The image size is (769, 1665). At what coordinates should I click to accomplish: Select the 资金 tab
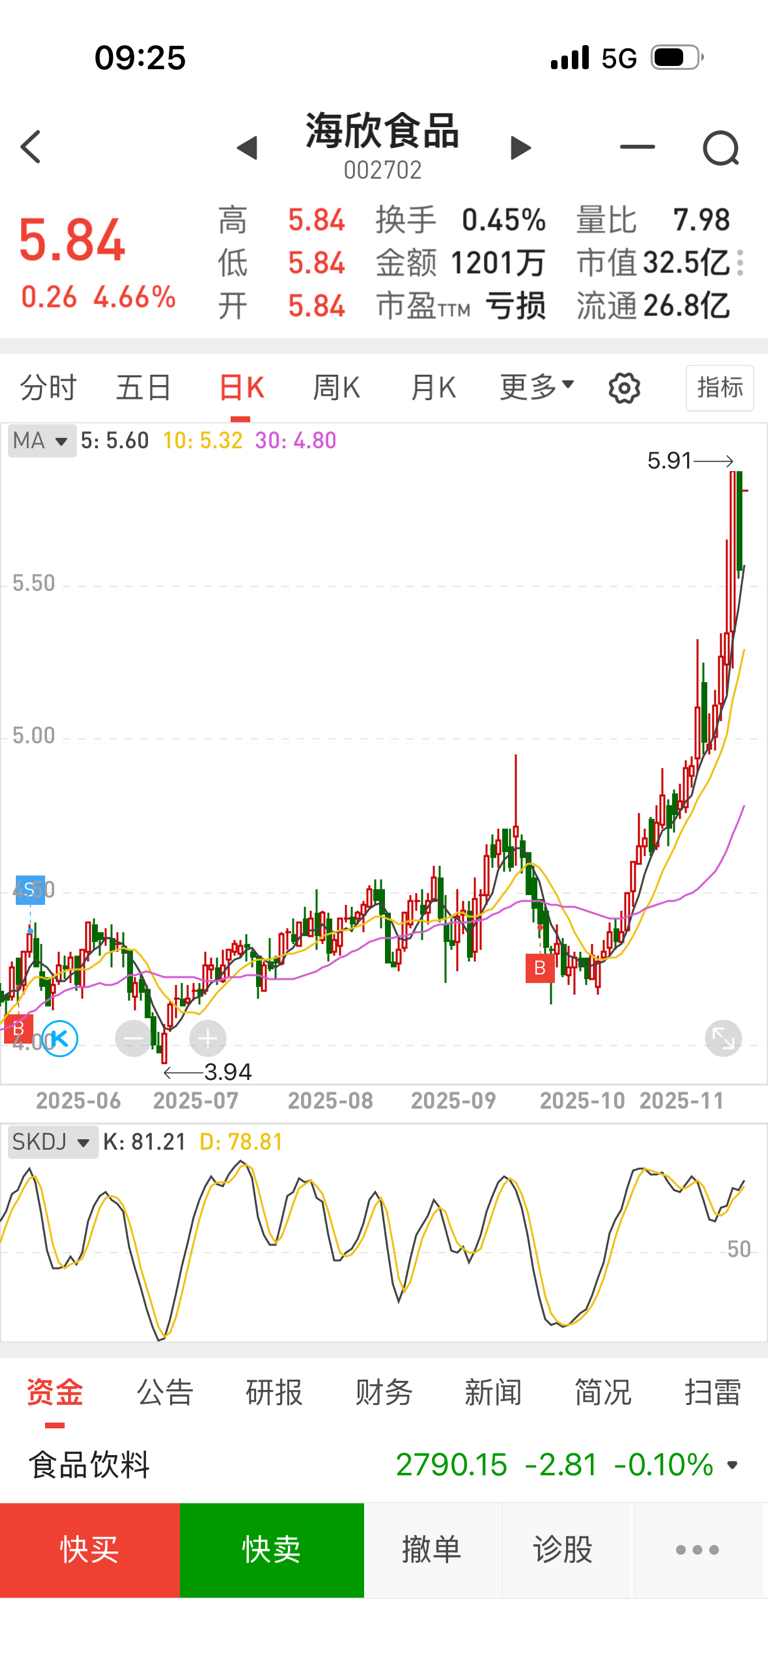tap(55, 1392)
